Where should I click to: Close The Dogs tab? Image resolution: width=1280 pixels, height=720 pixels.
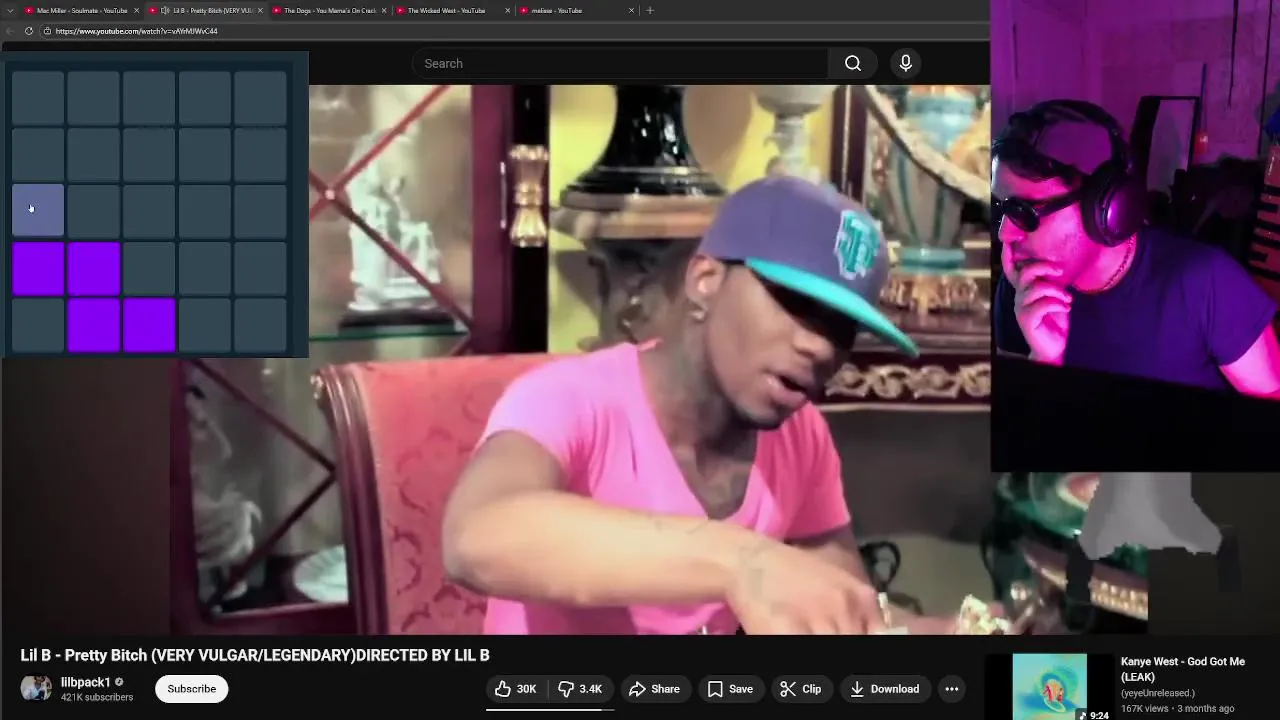click(x=384, y=10)
